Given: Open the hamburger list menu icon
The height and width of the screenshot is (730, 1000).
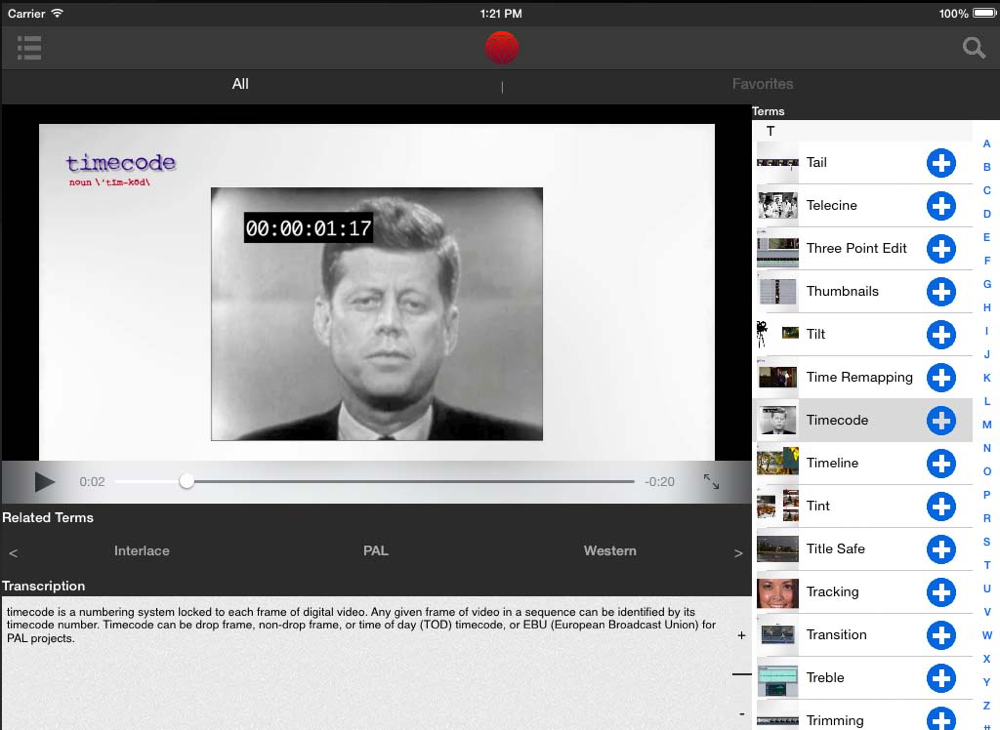Looking at the screenshot, I should tap(29, 48).
